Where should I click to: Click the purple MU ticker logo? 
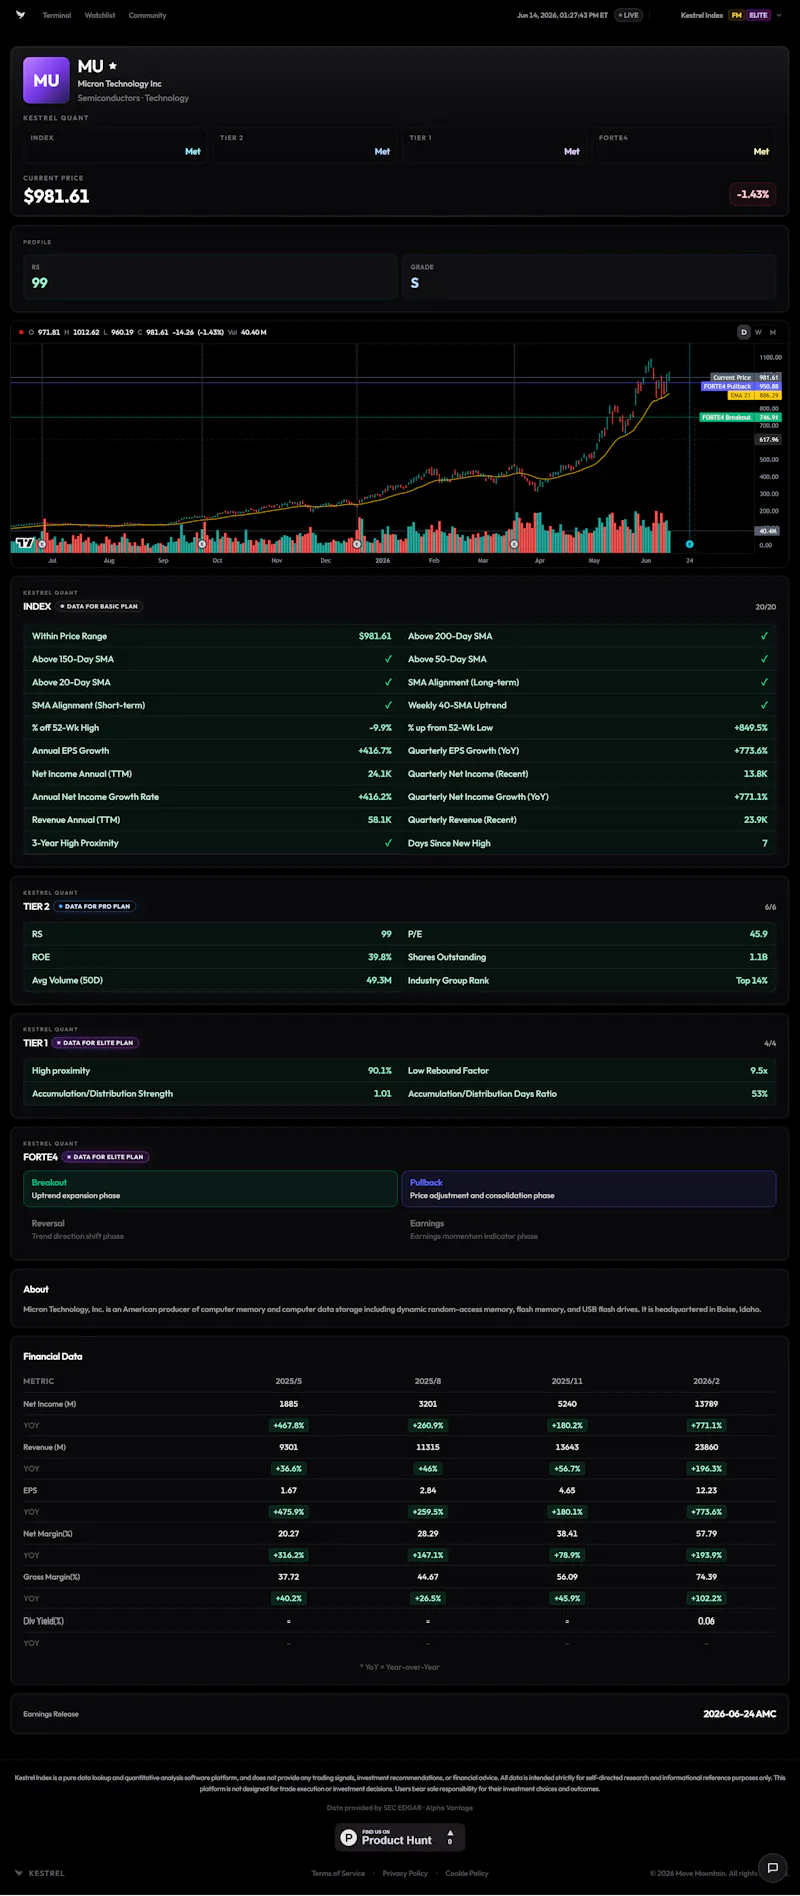pyautogui.click(x=46, y=80)
